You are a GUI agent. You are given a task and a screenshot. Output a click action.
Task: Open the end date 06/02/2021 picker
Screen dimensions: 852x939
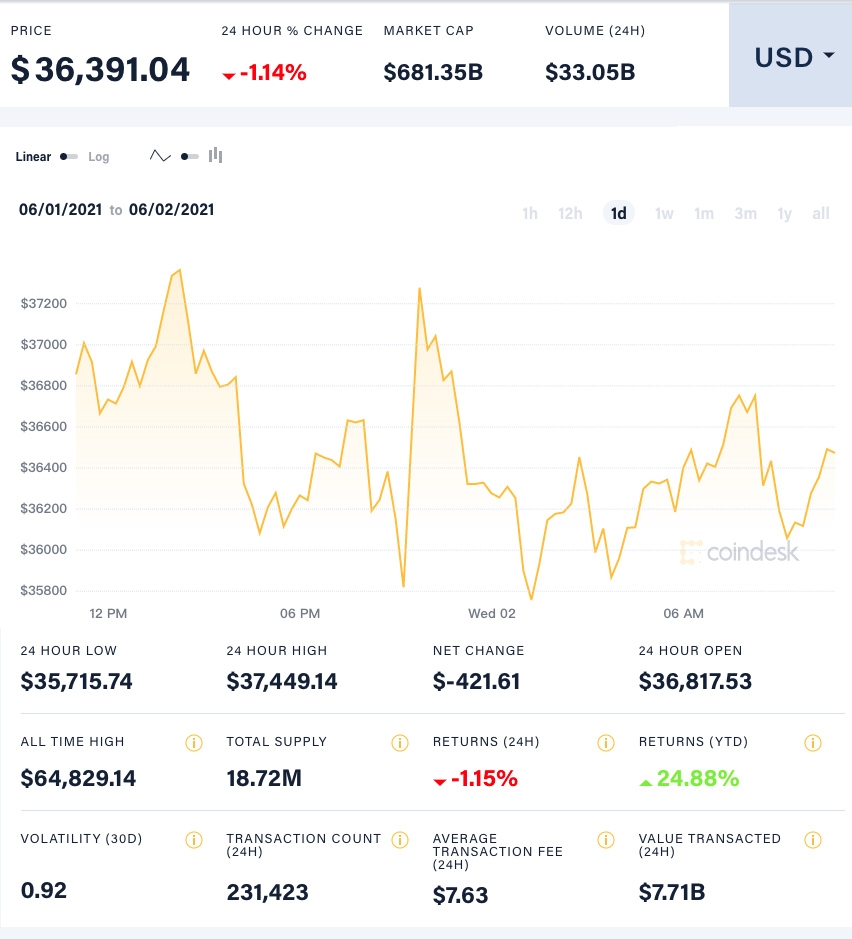pyautogui.click(x=174, y=211)
